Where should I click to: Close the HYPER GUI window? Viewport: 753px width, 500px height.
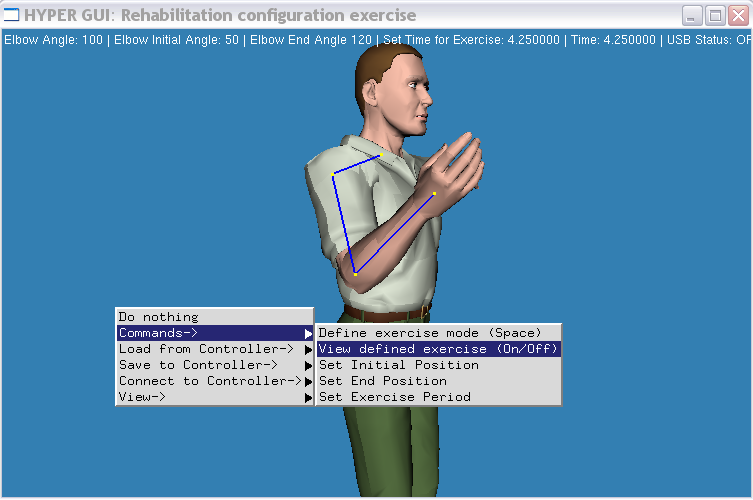(738, 16)
